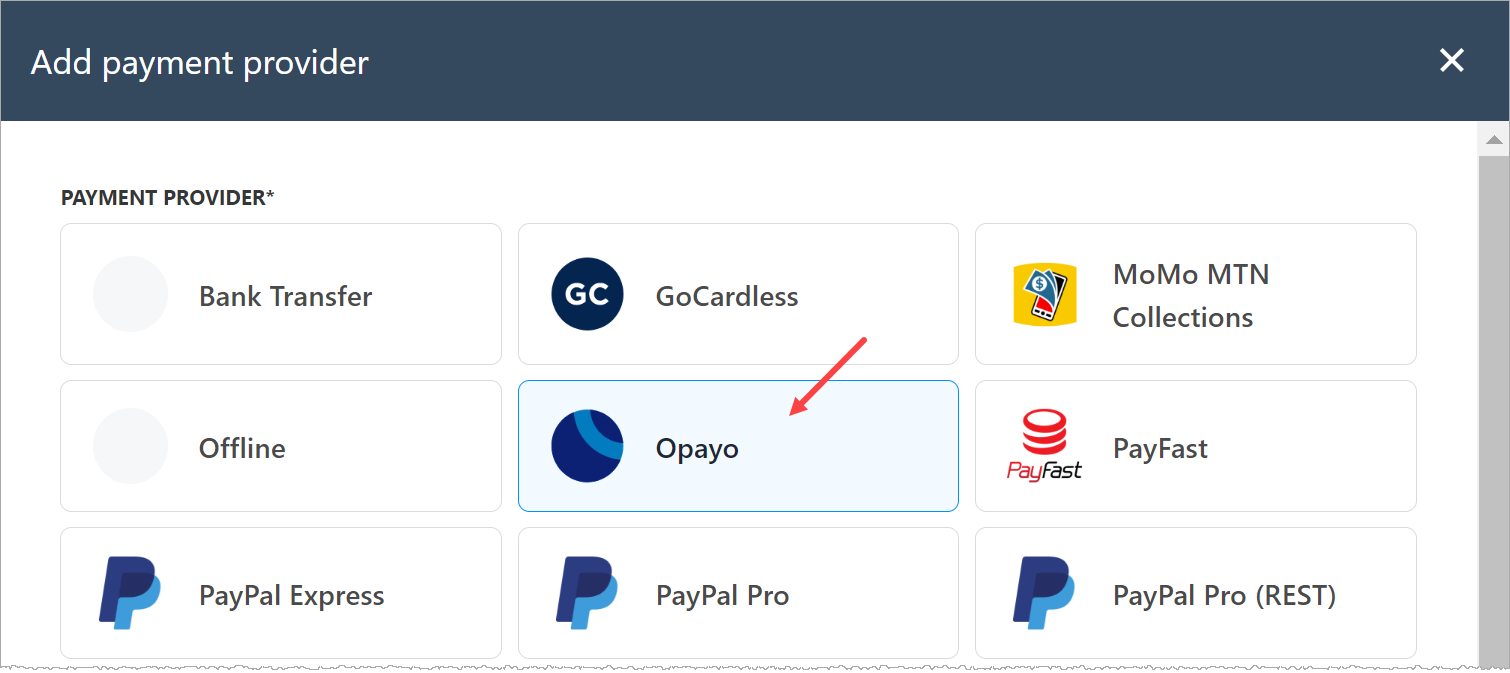The height and width of the screenshot is (673, 1510).
Task: Click the PayPal Express logo icon
Action: (x=130, y=593)
